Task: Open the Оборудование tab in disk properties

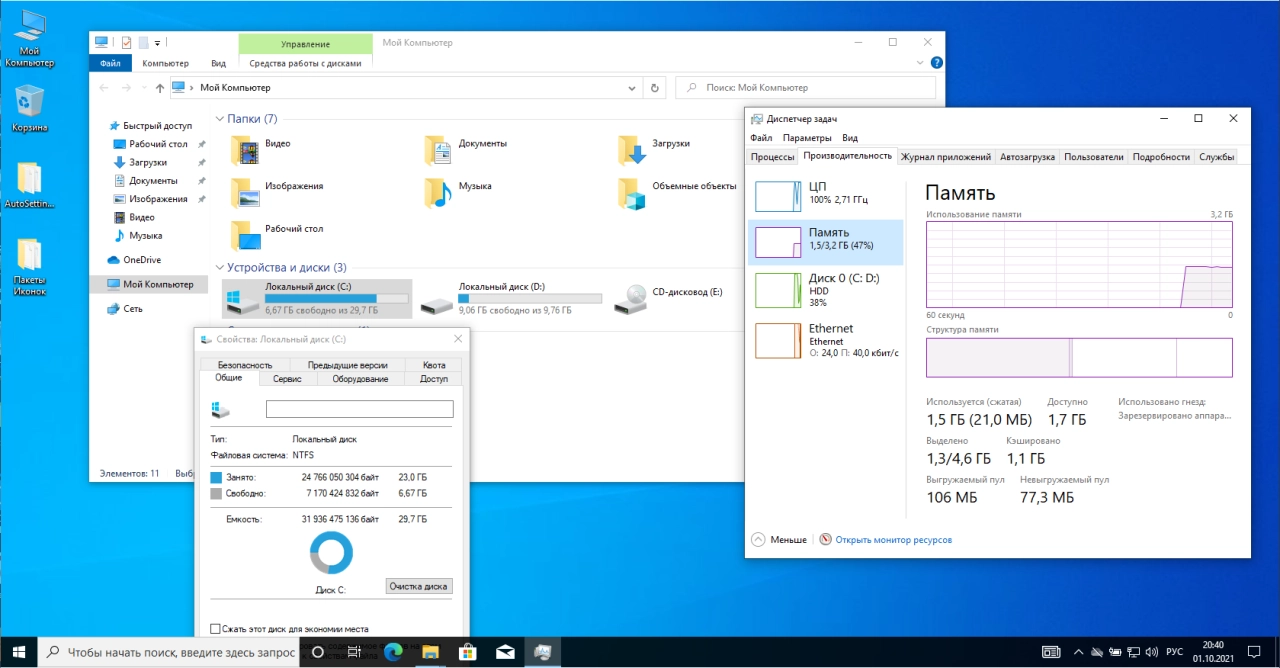Action: (361, 379)
